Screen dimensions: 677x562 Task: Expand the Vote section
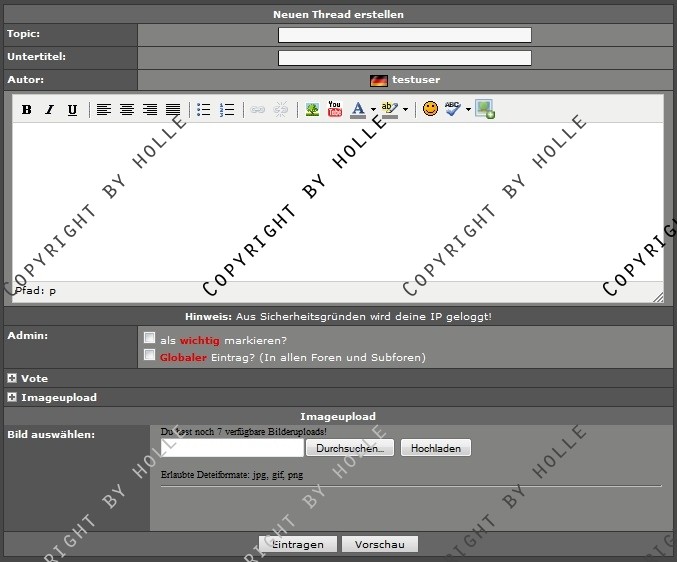tap(12, 379)
